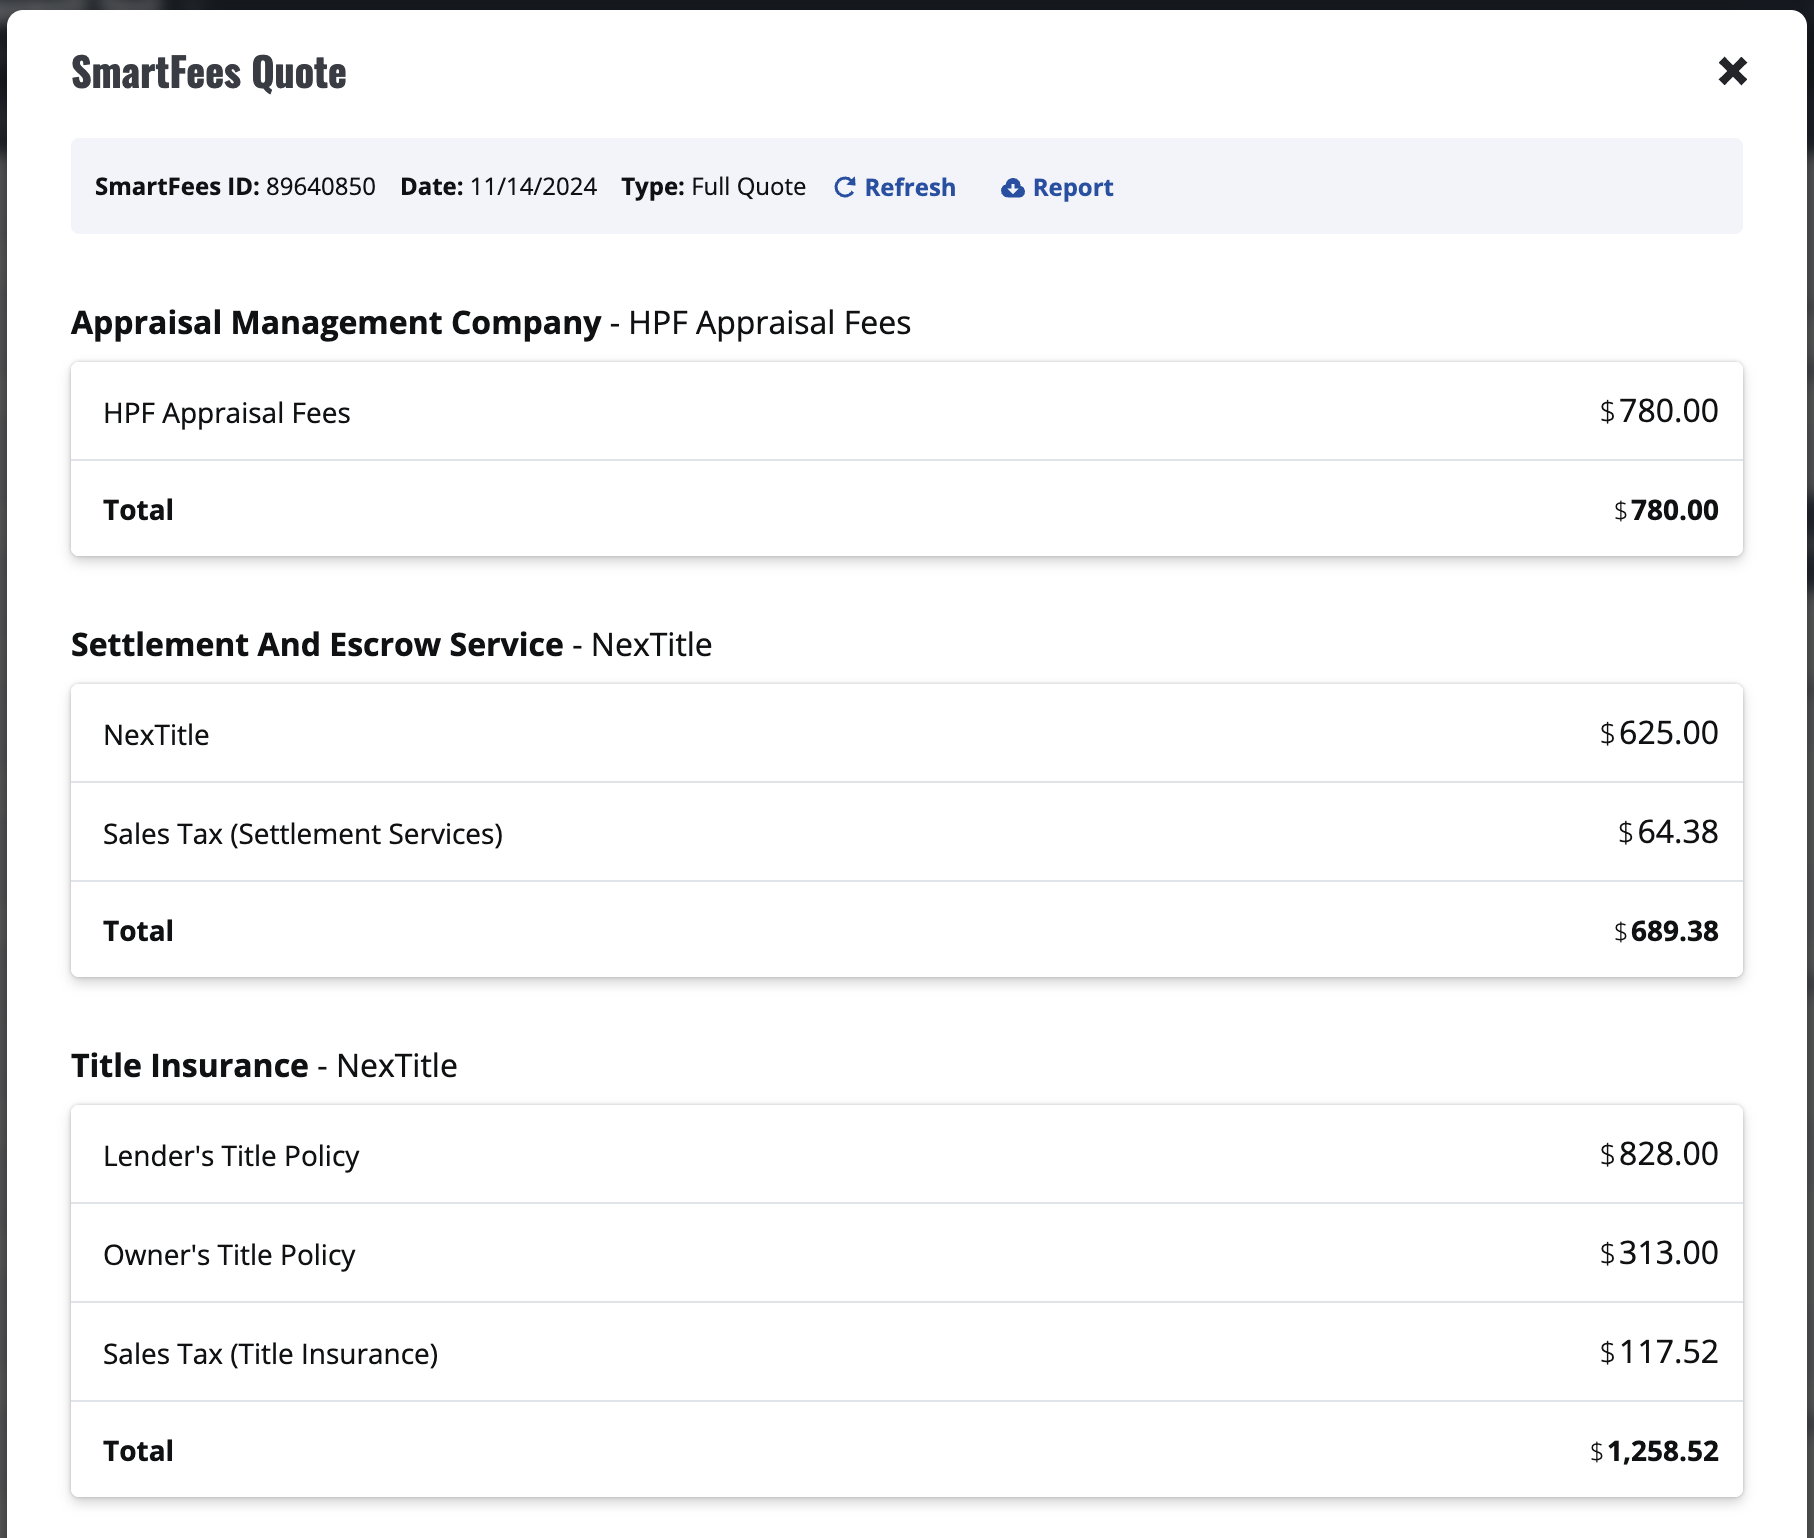Click the SmartFees Quote title
This screenshot has width=1814, height=1538.
(x=208, y=73)
